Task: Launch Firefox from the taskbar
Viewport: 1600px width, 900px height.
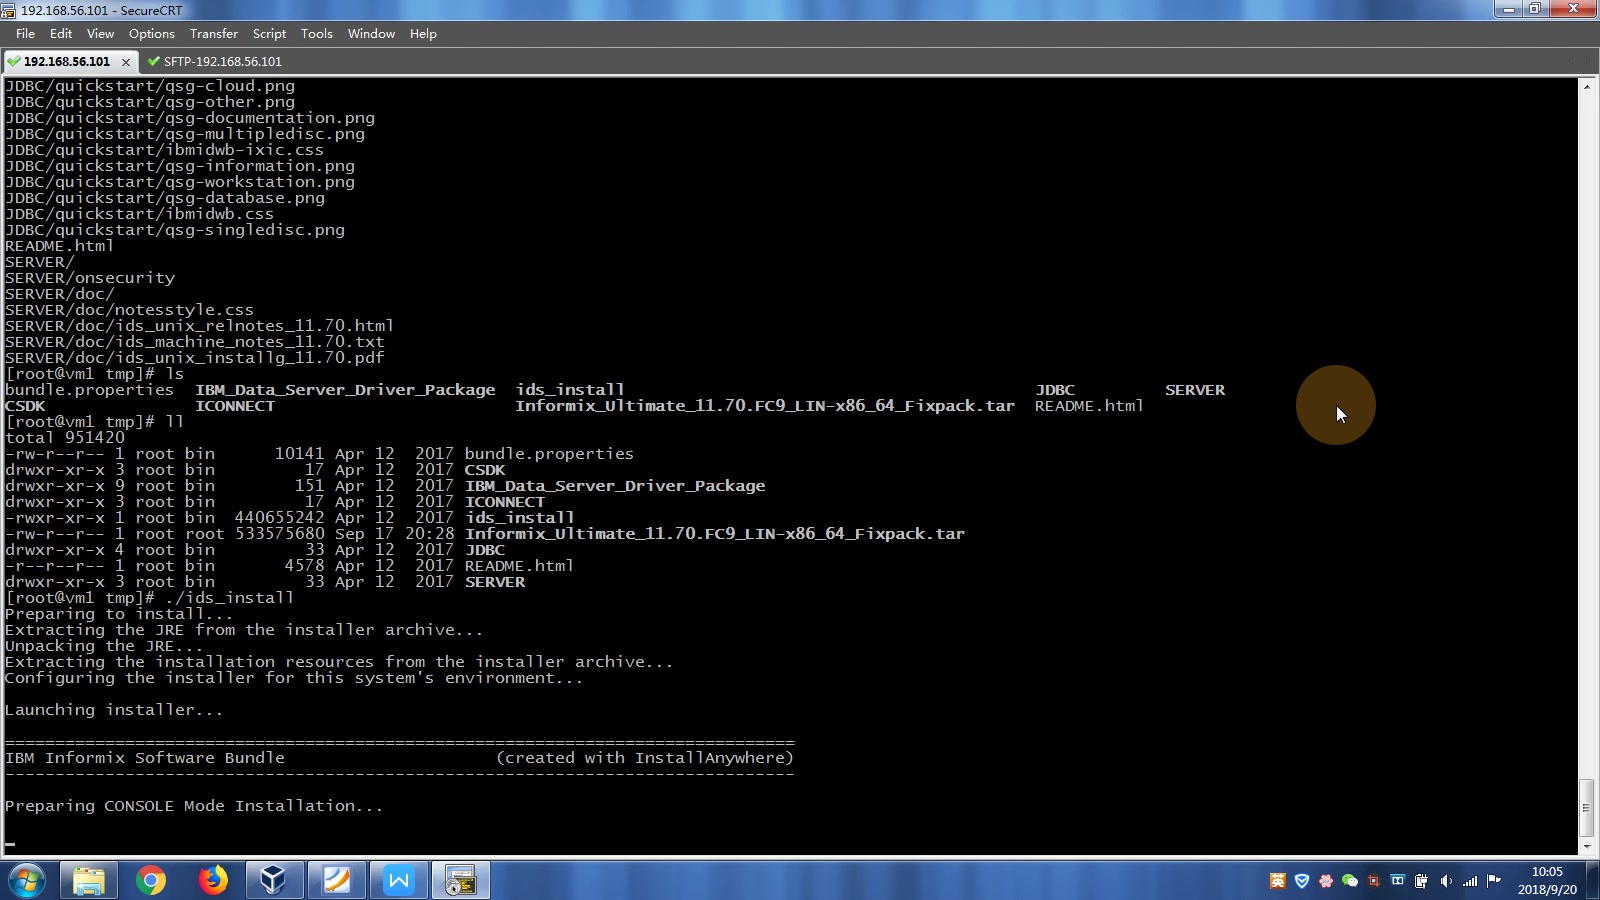Action: tap(213, 880)
